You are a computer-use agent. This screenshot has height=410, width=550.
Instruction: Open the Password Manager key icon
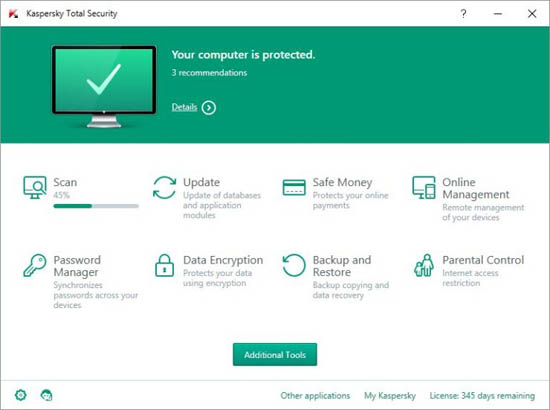point(35,265)
